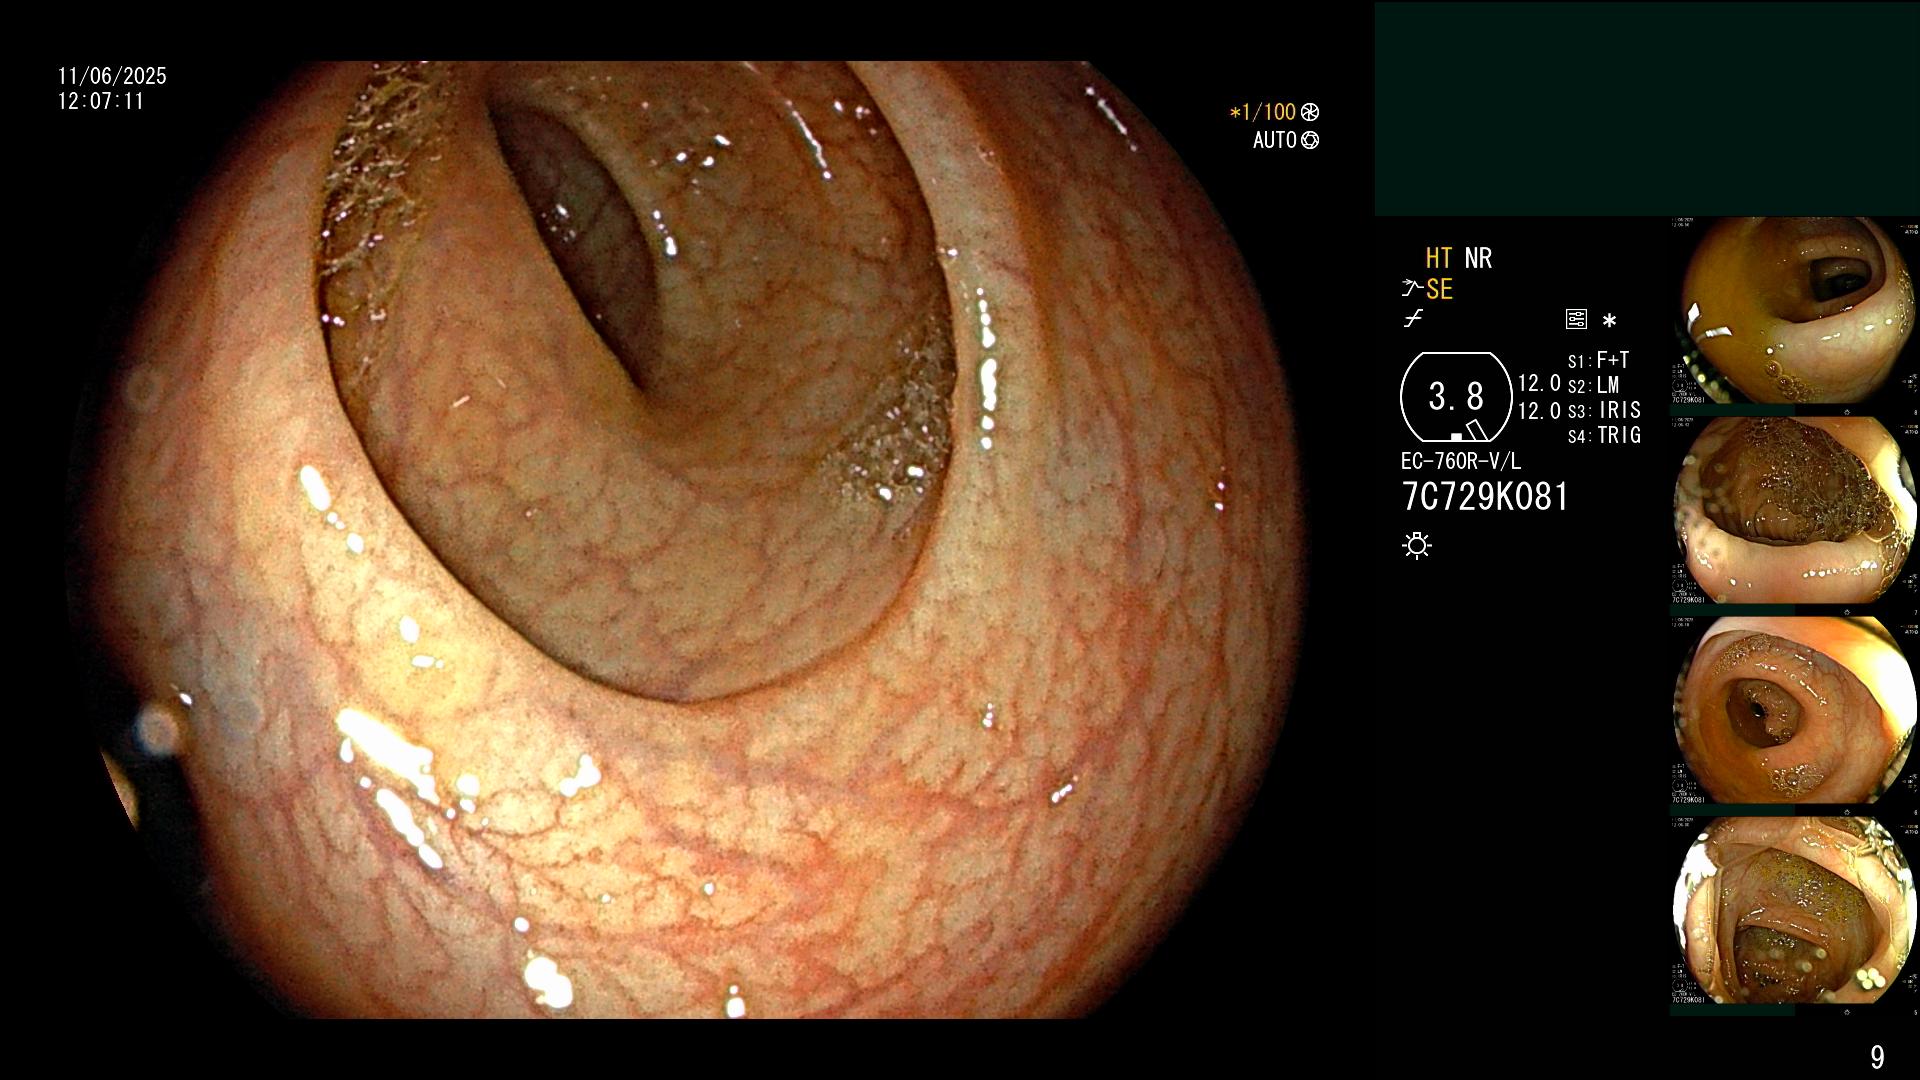Toggle the SE structure enhancement label
This screenshot has width=1920, height=1080.
[1439, 289]
